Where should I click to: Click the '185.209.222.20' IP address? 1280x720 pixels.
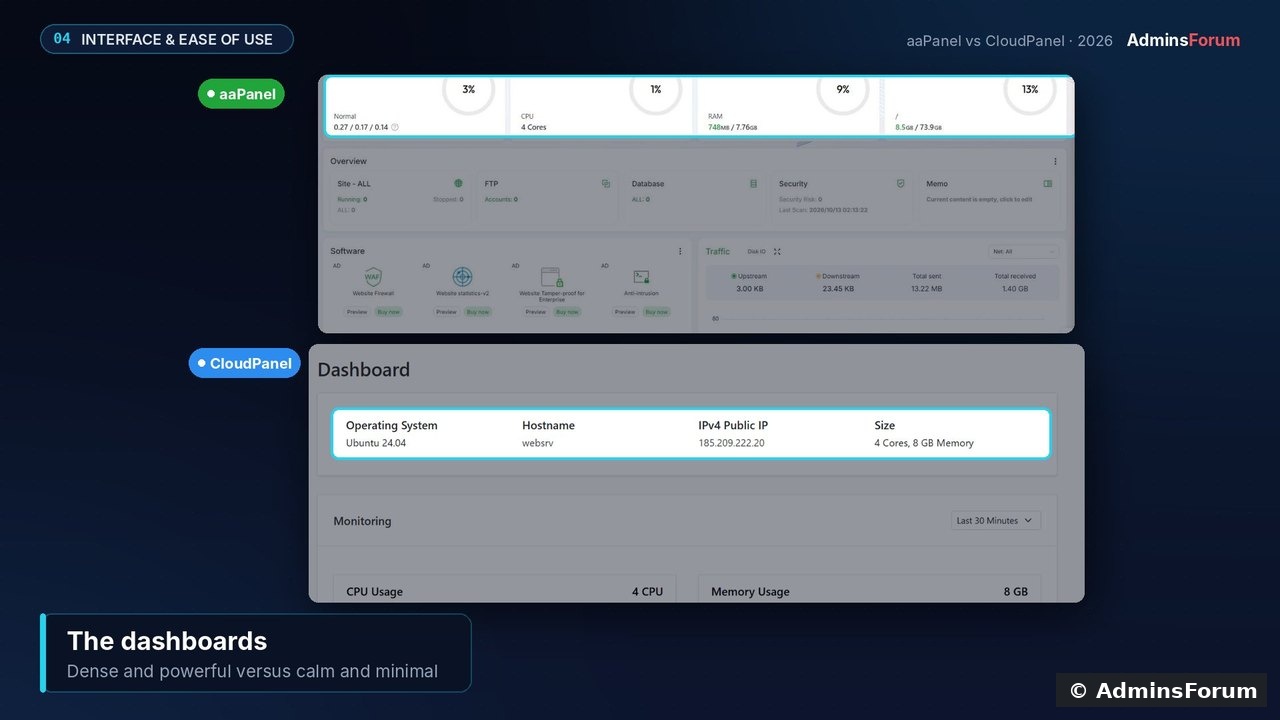[731, 443]
